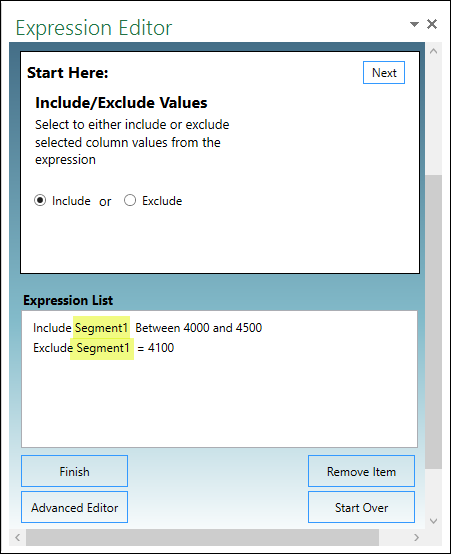Click the horizontal scrollbar right arrow

pyautogui.click(x=416, y=537)
